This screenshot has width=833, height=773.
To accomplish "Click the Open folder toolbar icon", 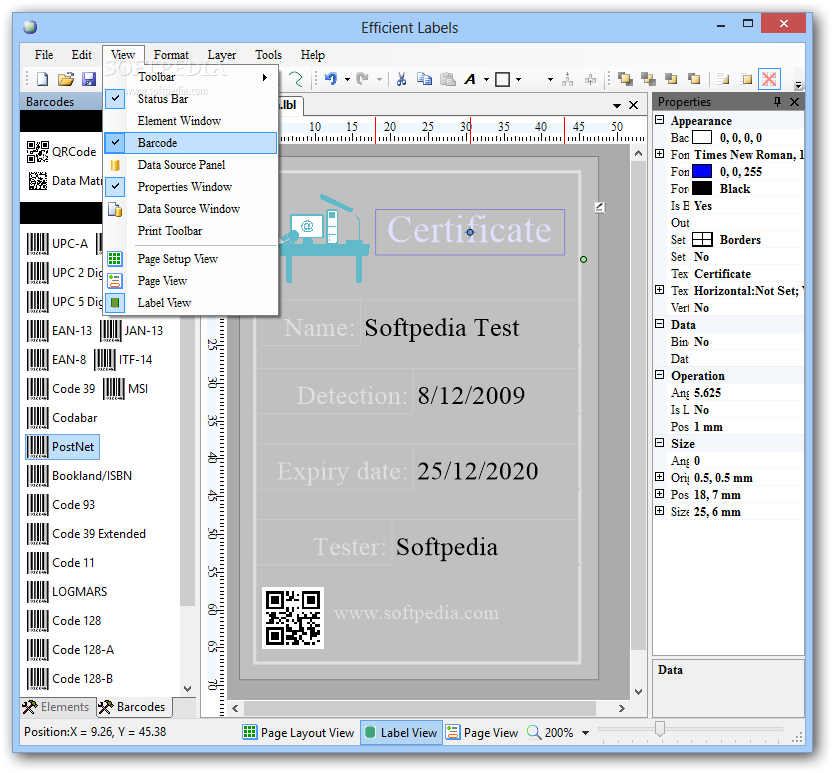I will click(x=66, y=80).
